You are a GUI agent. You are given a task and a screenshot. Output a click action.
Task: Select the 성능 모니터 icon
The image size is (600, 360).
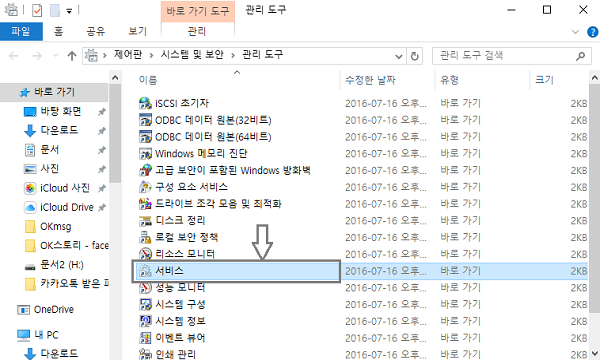tap(145, 287)
